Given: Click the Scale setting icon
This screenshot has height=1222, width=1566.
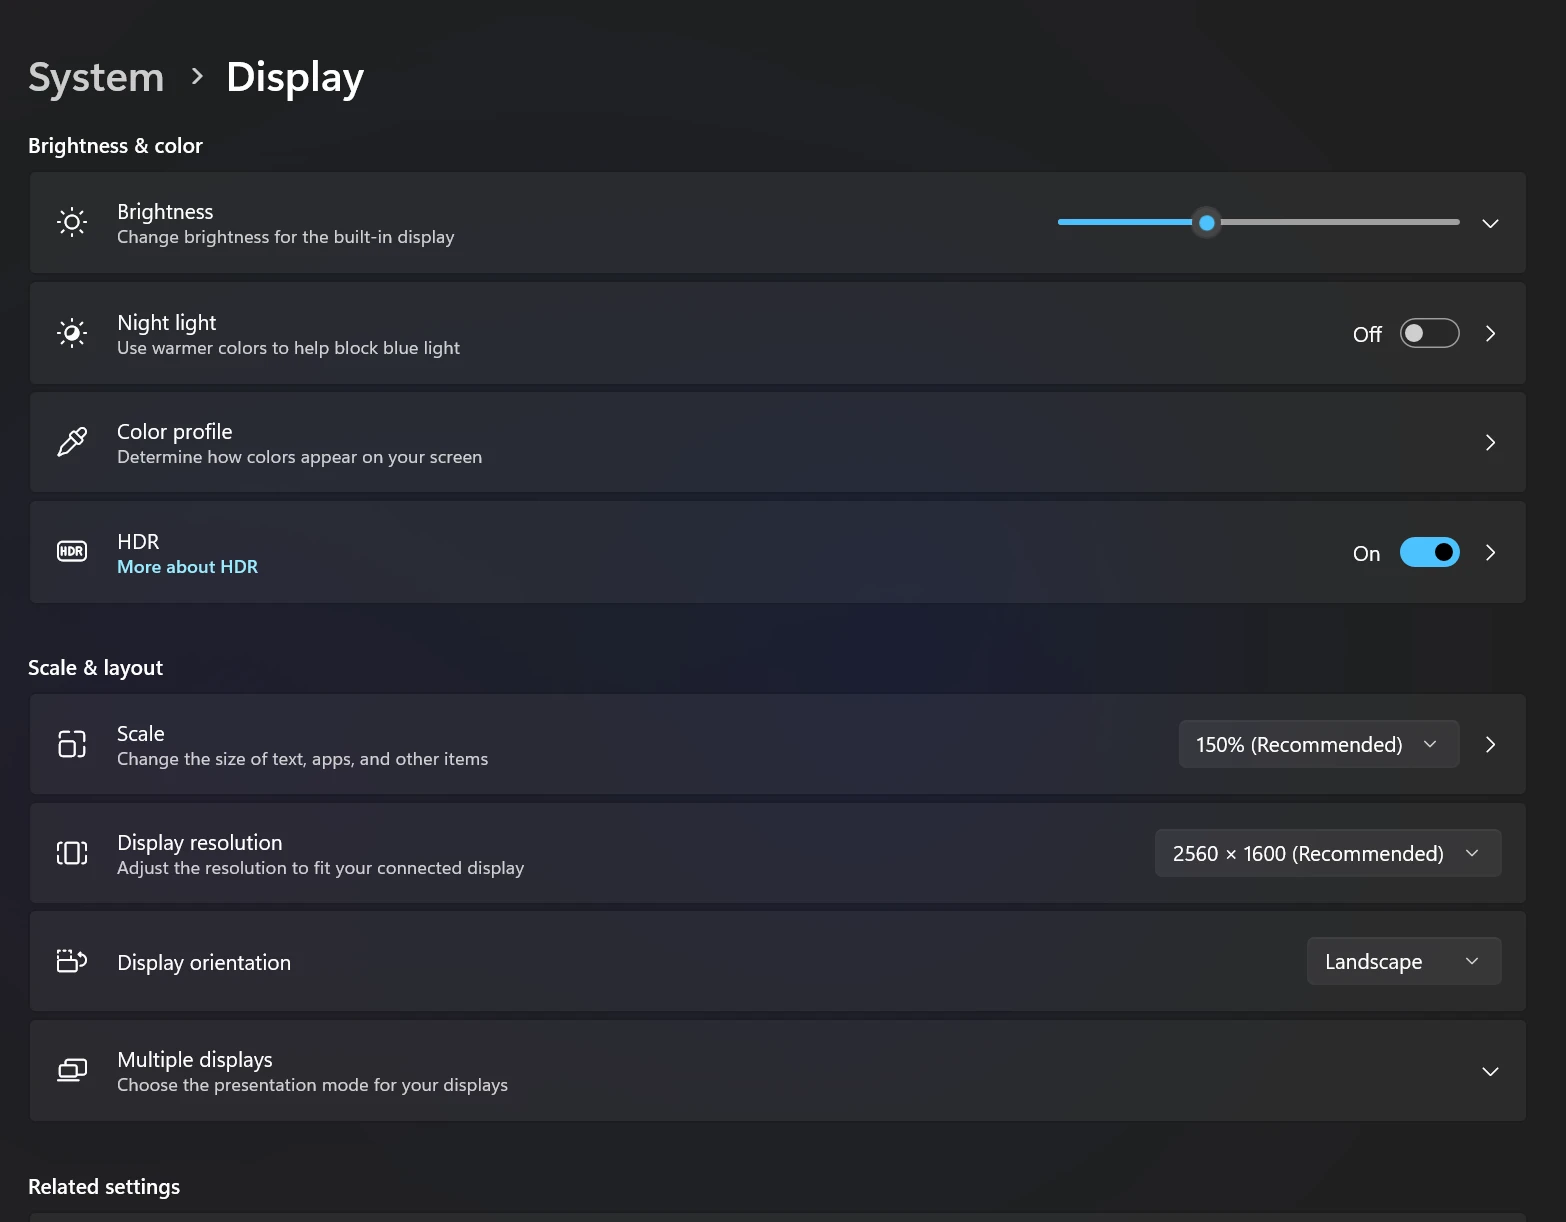Looking at the screenshot, I should point(71,744).
